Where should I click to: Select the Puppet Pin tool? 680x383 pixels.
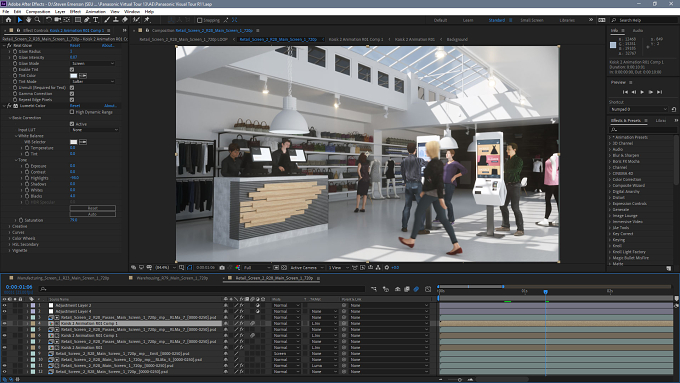pyautogui.click(x=147, y=20)
